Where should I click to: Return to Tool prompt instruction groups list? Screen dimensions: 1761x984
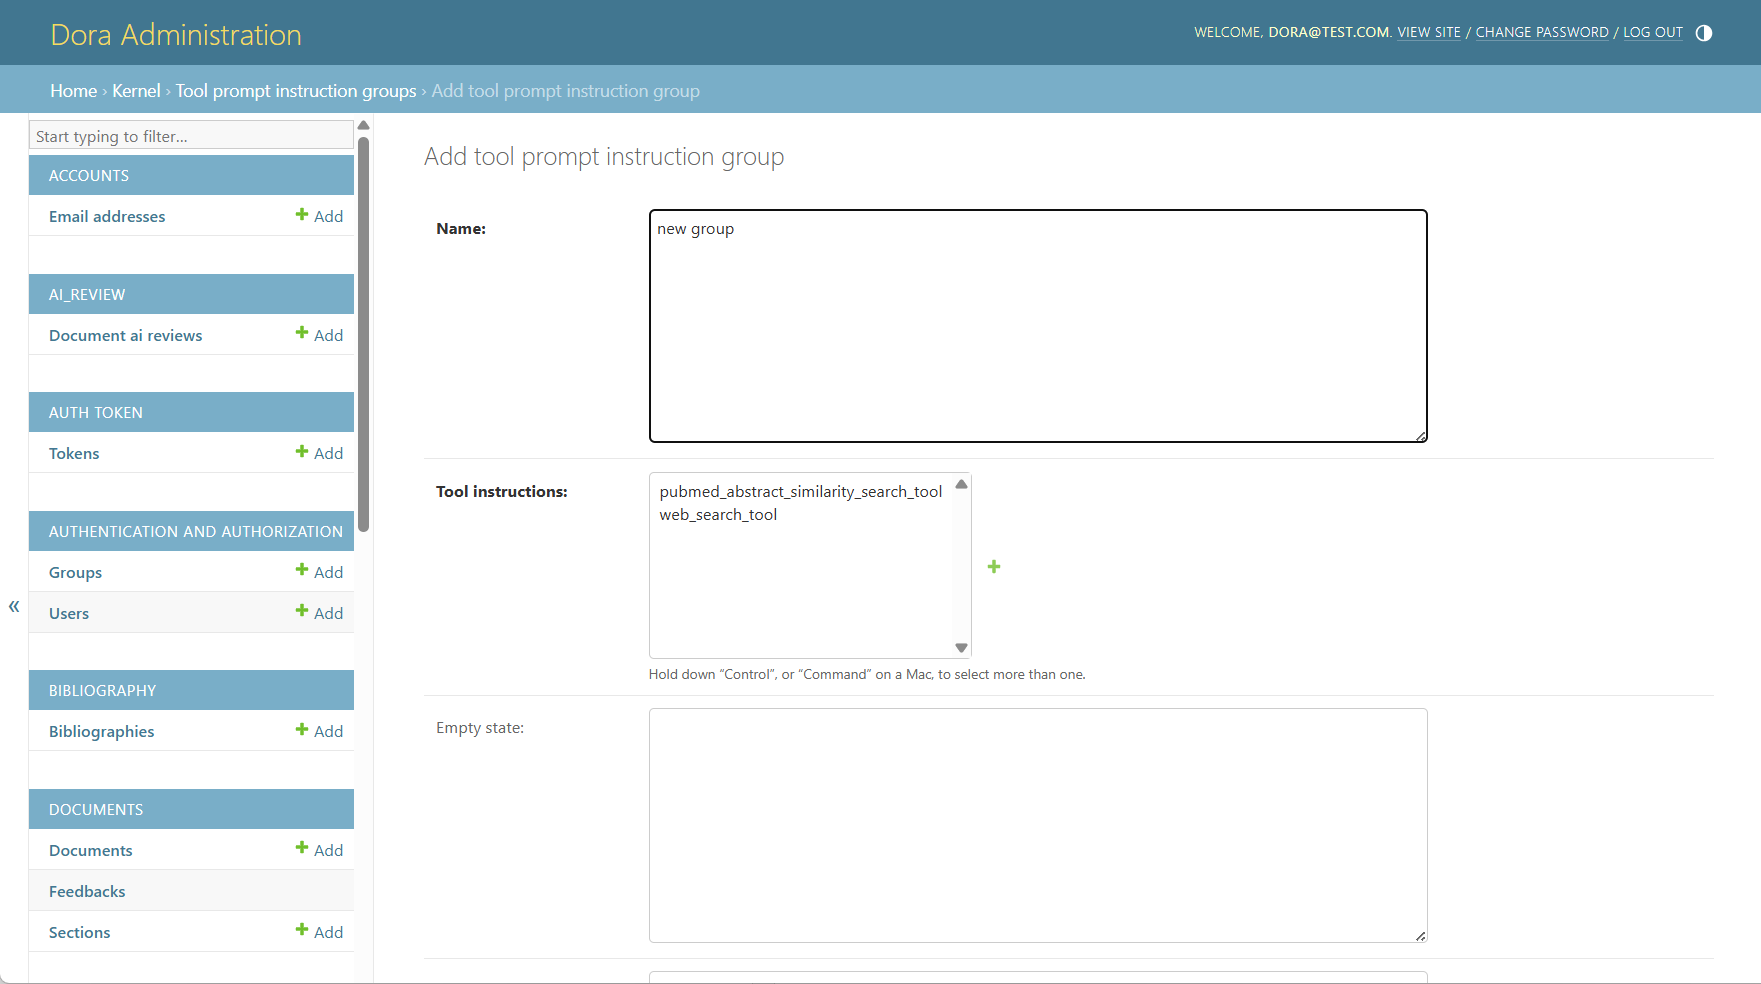point(295,90)
